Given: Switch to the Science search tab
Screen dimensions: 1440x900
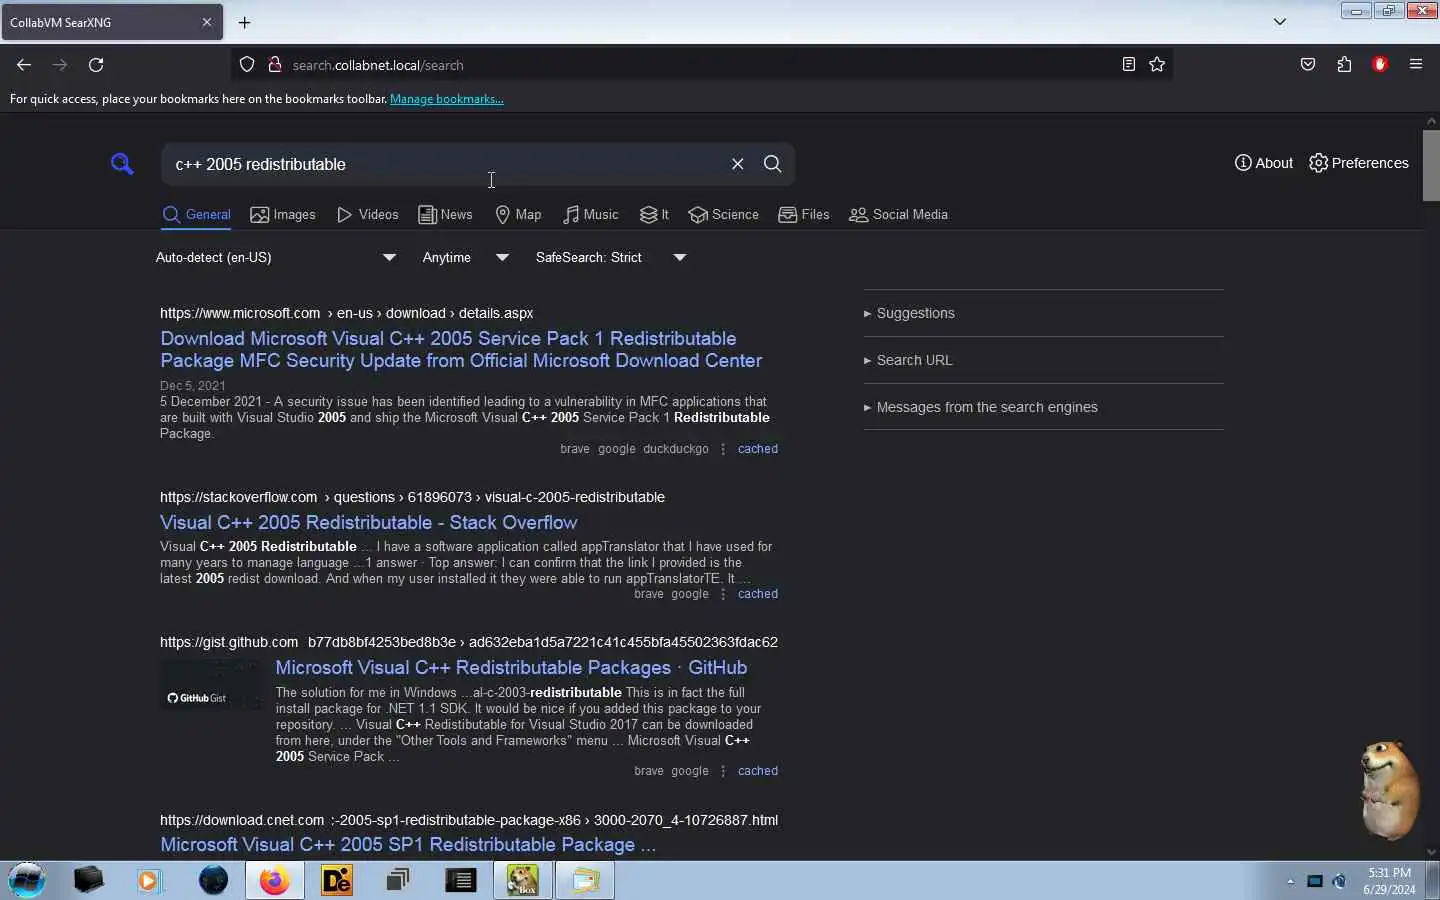Looking at the screenshot, I should coord(724,215).
